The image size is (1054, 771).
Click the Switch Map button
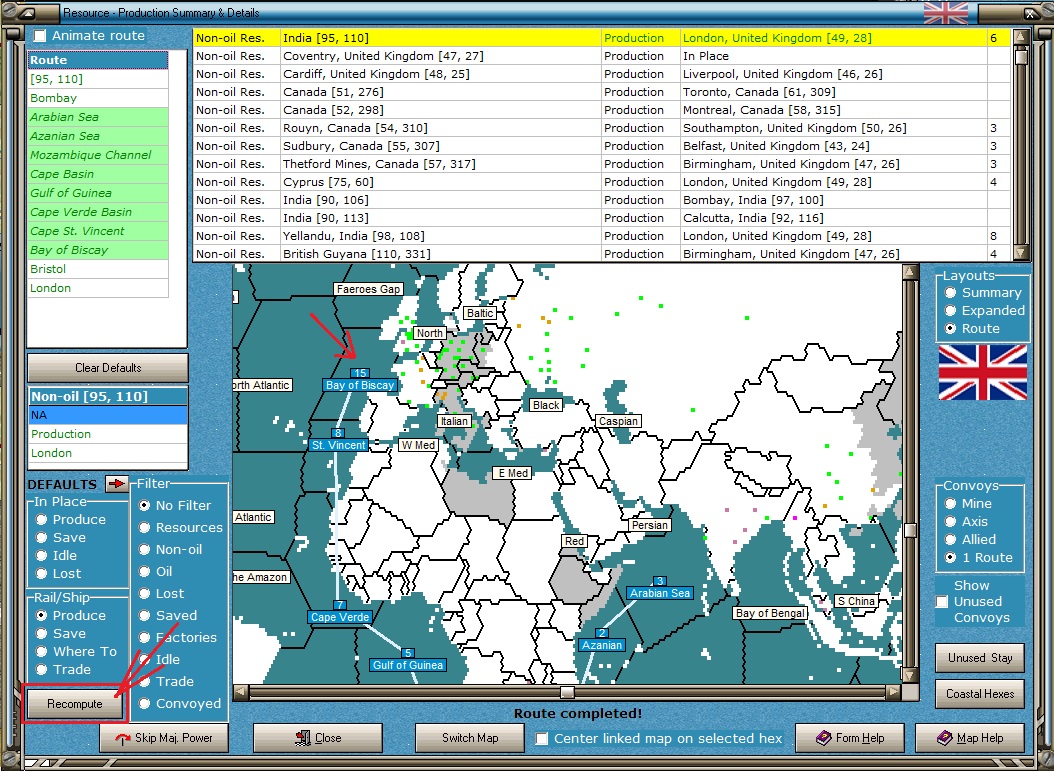point(470,738)
